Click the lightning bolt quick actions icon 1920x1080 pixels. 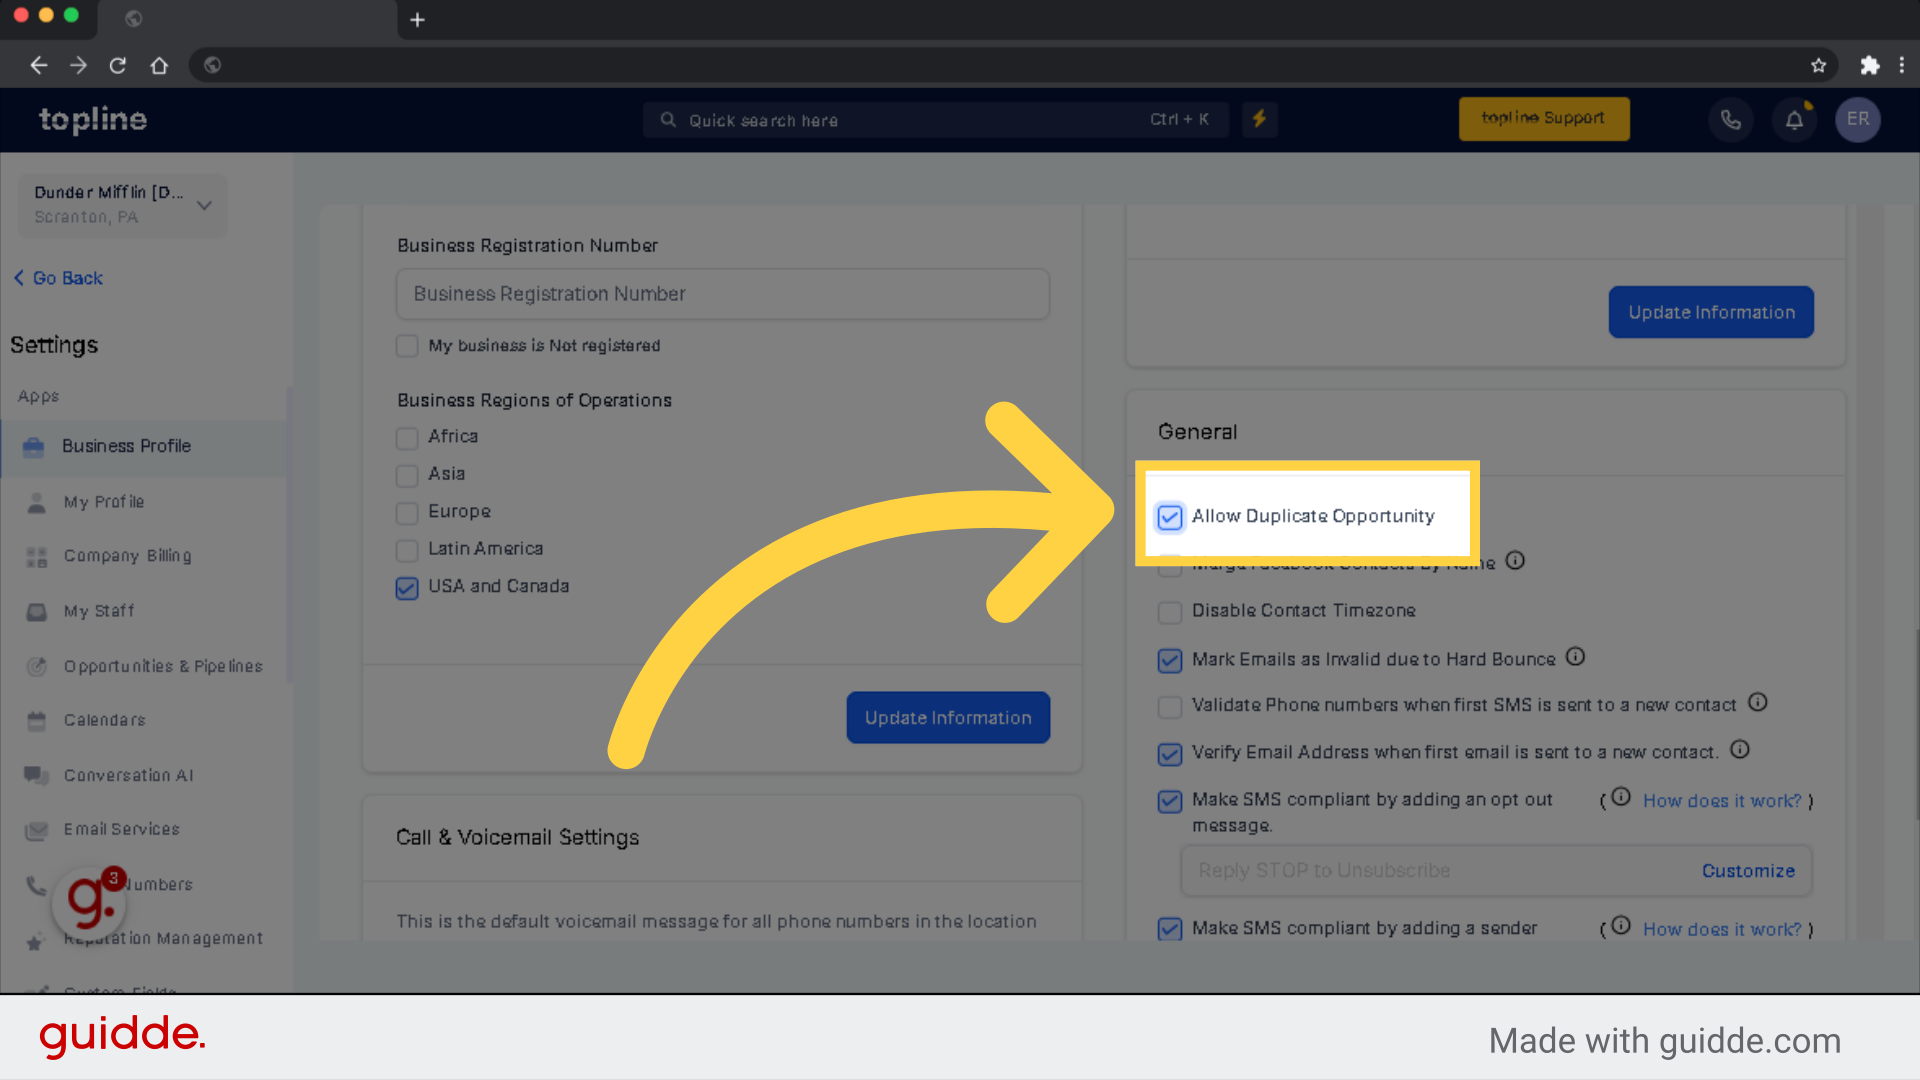pyautogui.click(x=1261, y=120)
